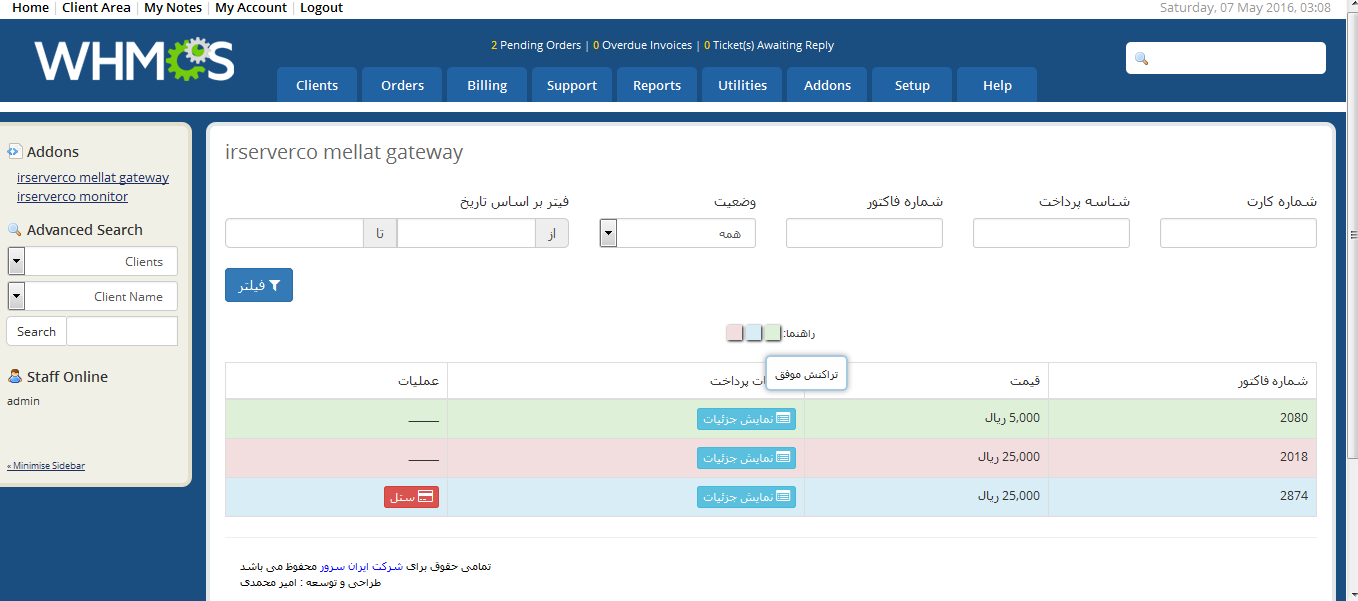This screenshot has height=601, width=1358.
Task: Click the شناسه پرداخت input field
Action: (x=1051, y=233)
